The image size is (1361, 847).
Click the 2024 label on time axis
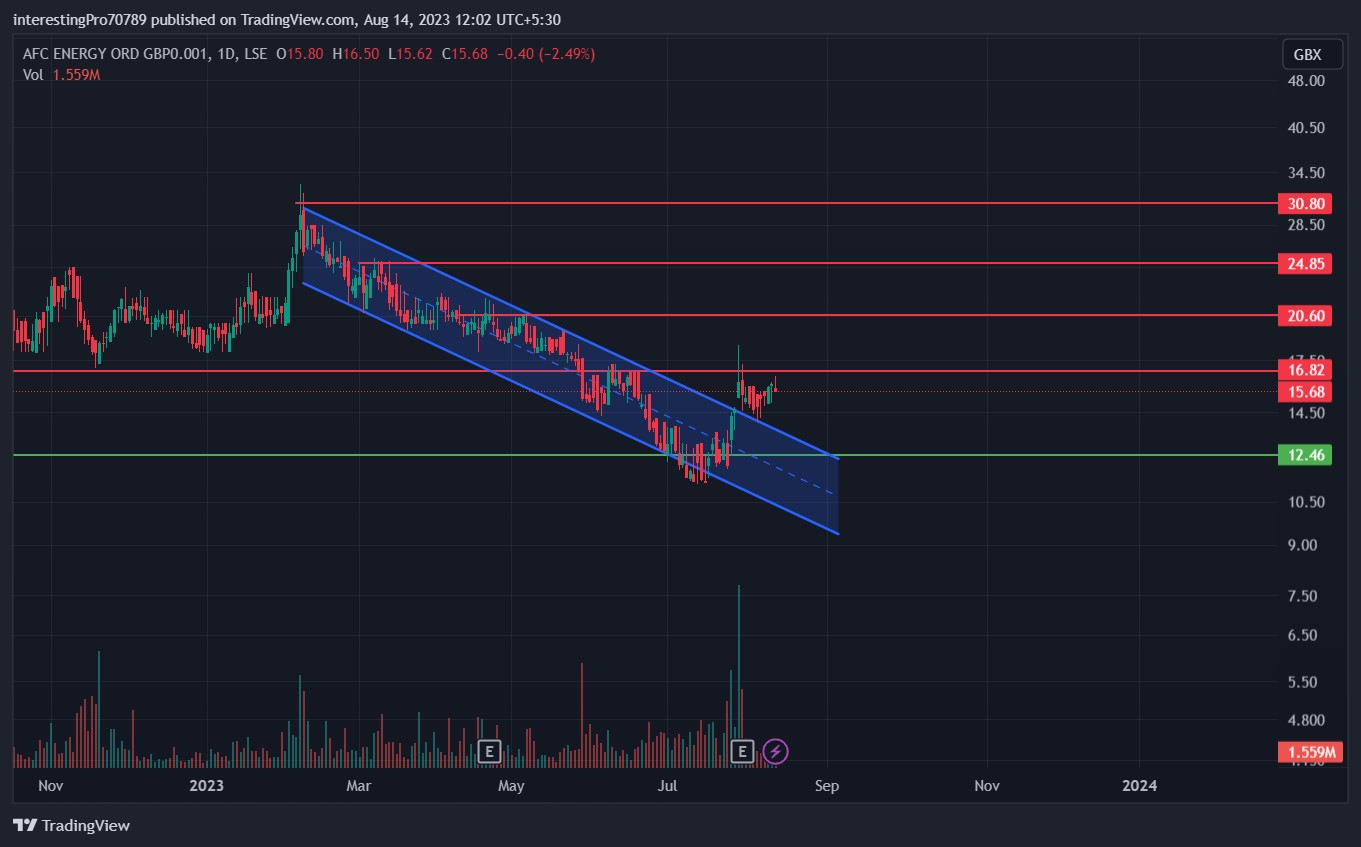[x=1139, y=786]
